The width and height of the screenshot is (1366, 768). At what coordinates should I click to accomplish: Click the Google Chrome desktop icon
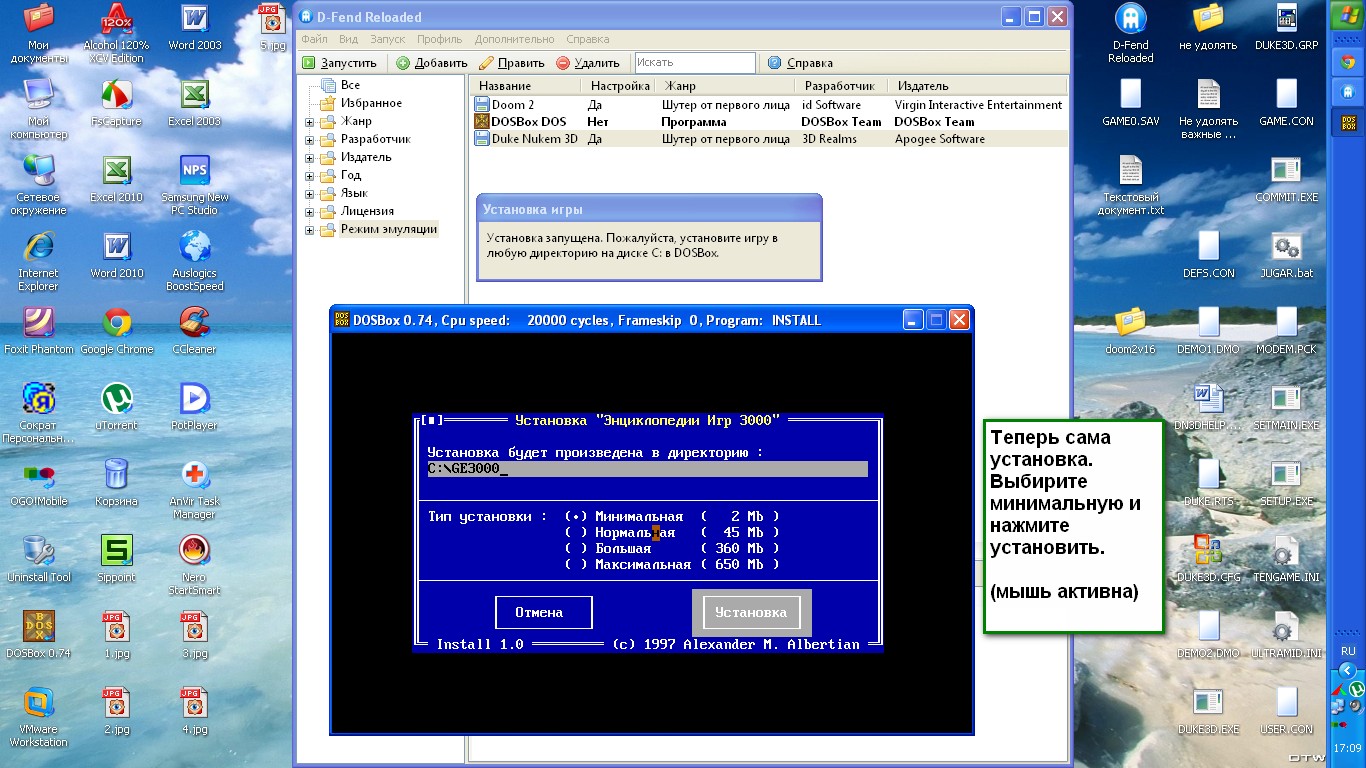tap(116, 331)
